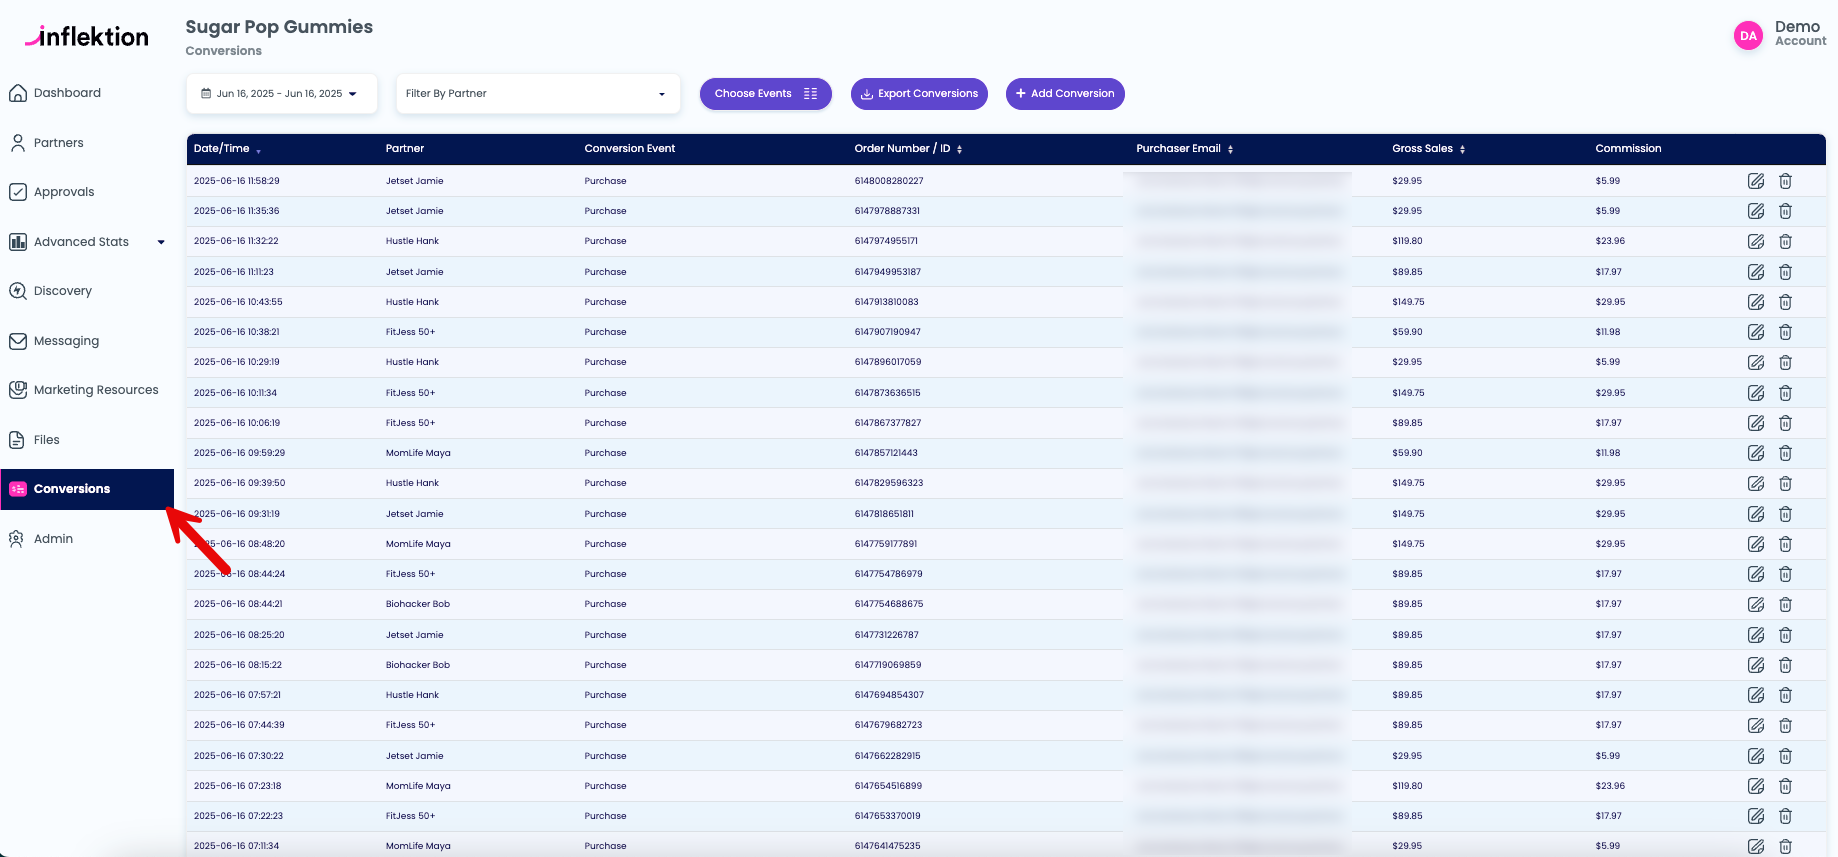Image resolution: width=1838 pixels, height=857 pixels.
Task: Delete MomLife Maya's 09:59:29 conversion
Action: click(1785, 453)
